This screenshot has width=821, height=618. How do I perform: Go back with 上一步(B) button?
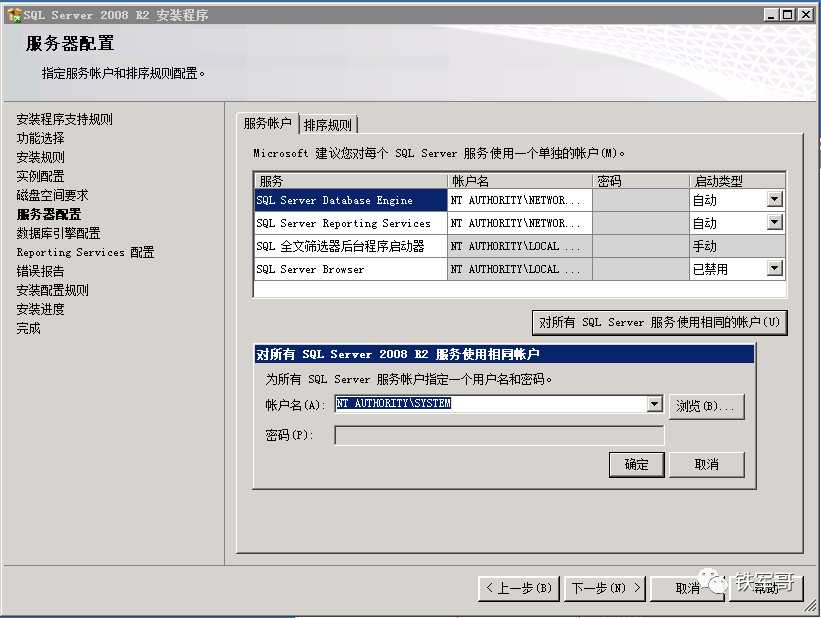click(x=518, y=588)
